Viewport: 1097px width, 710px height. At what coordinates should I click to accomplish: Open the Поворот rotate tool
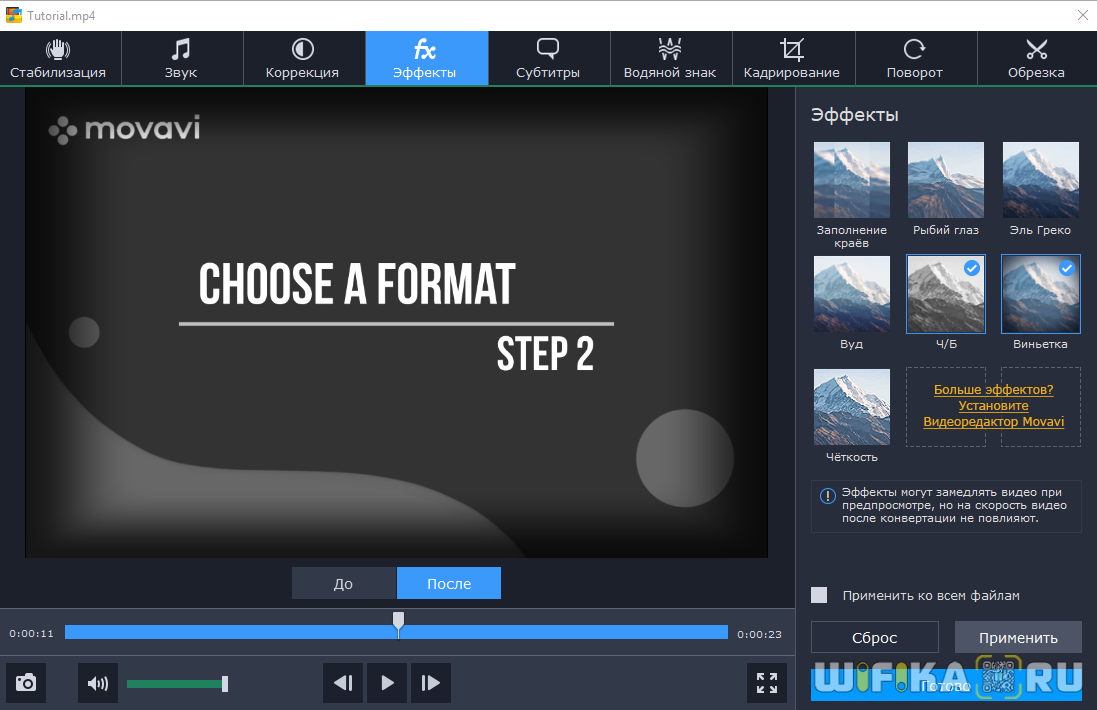pos(914,58)
